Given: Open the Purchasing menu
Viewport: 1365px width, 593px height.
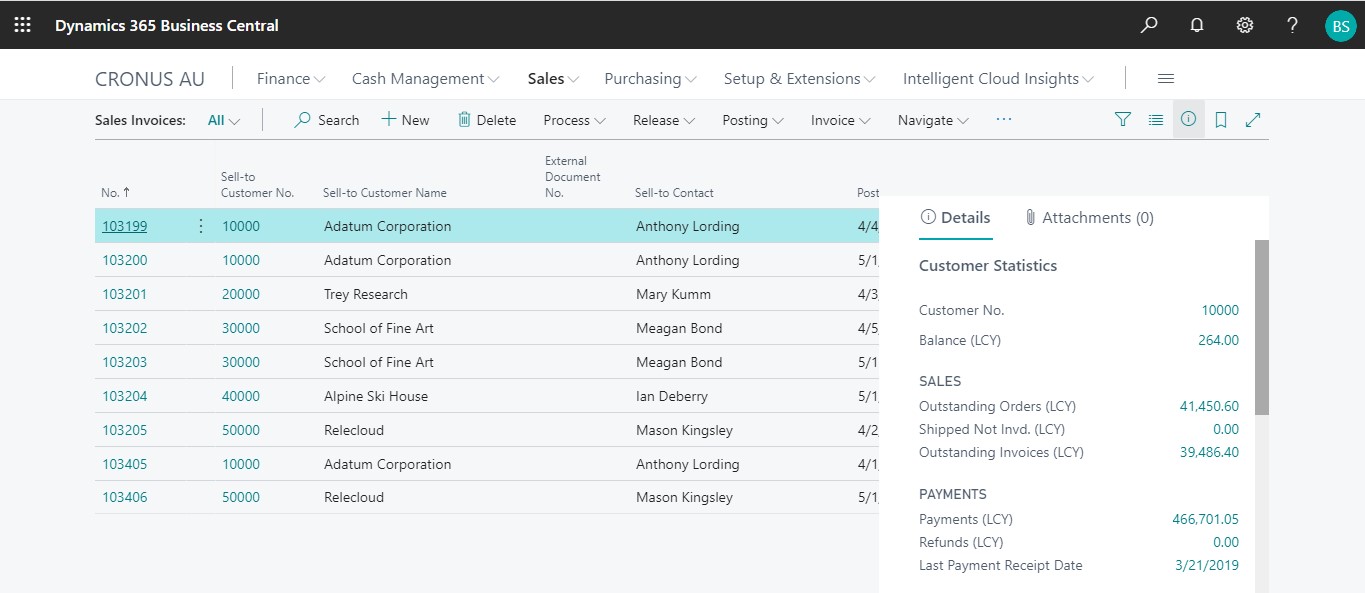Looking at the screenshot, I should (x=650, y=79).
